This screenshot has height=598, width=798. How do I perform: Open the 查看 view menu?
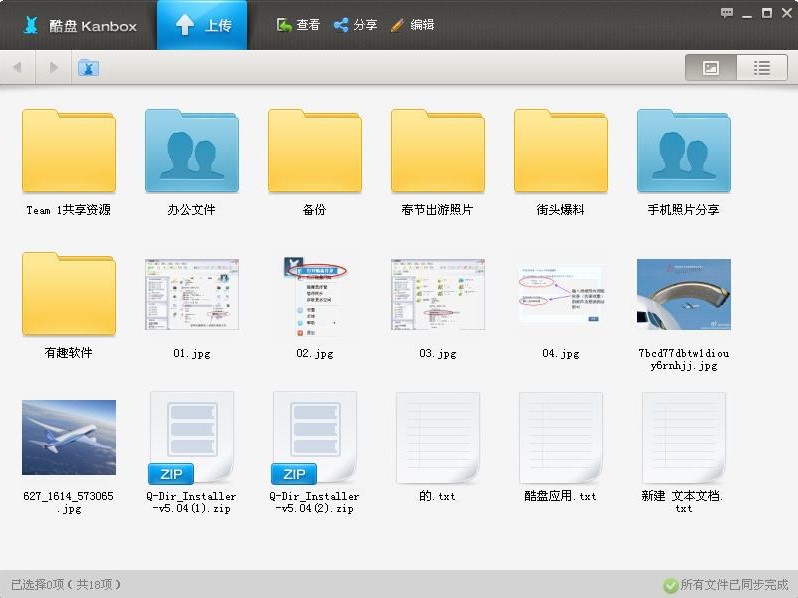(298, 25)
